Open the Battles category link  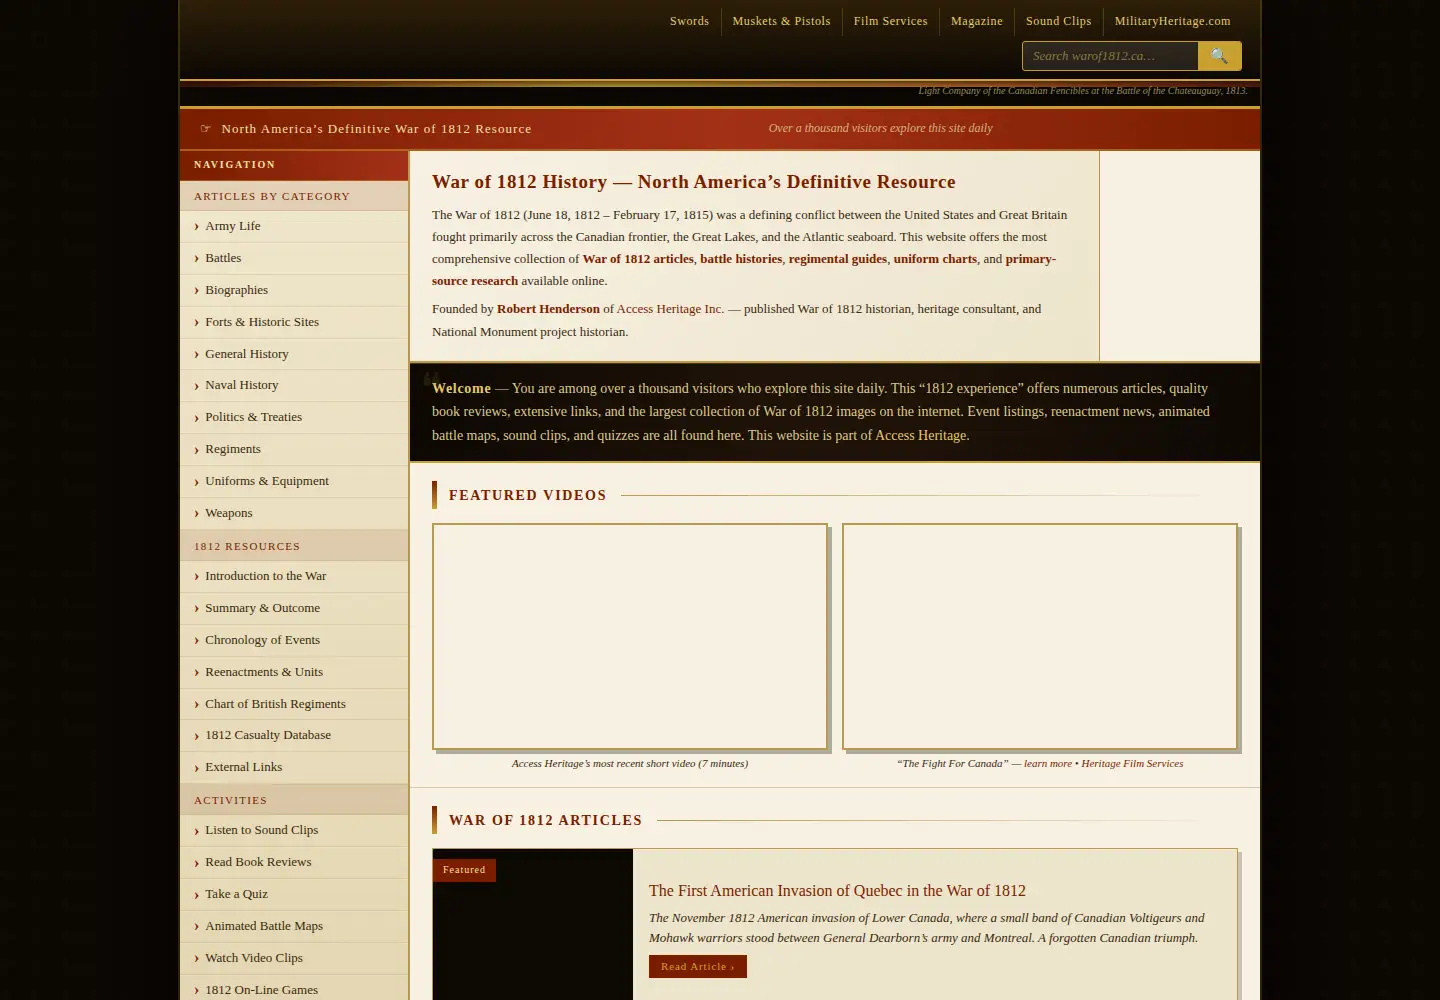pos(294,258)
